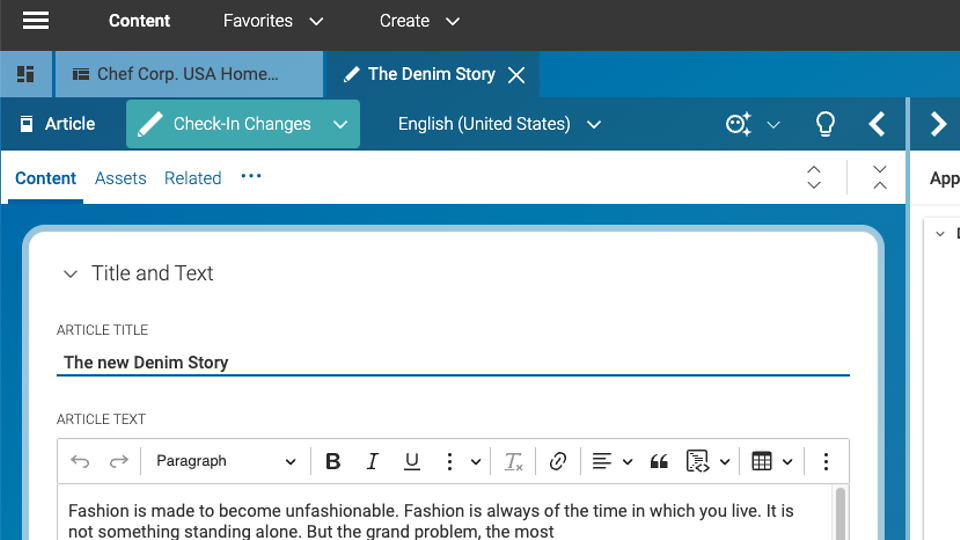This screenshot has width=960, height=540.
Task: Undo the last edit in article text
Action: (x=80, y=461)
